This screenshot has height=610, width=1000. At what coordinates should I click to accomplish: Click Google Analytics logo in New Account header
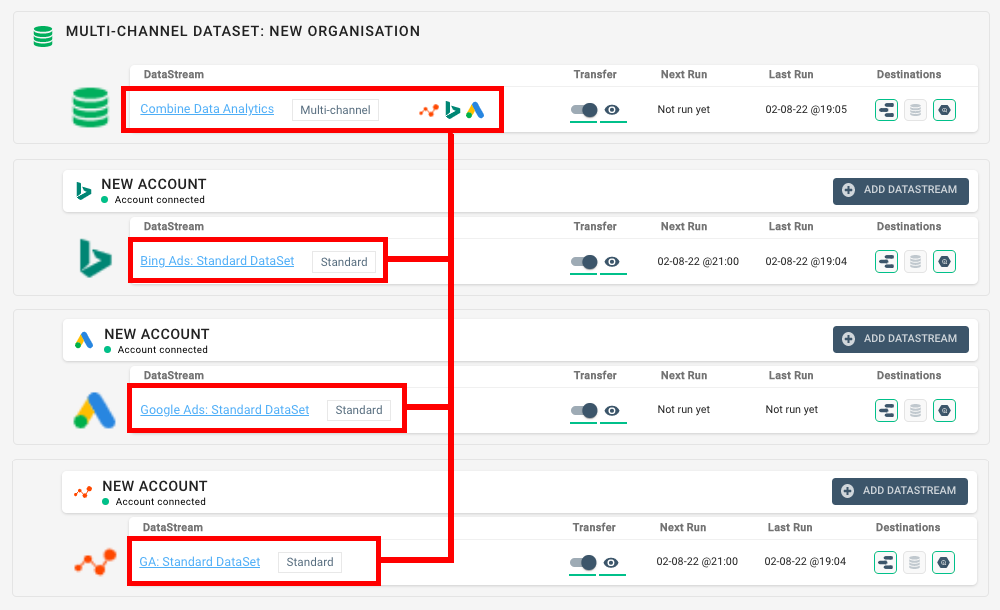point(83,492)
